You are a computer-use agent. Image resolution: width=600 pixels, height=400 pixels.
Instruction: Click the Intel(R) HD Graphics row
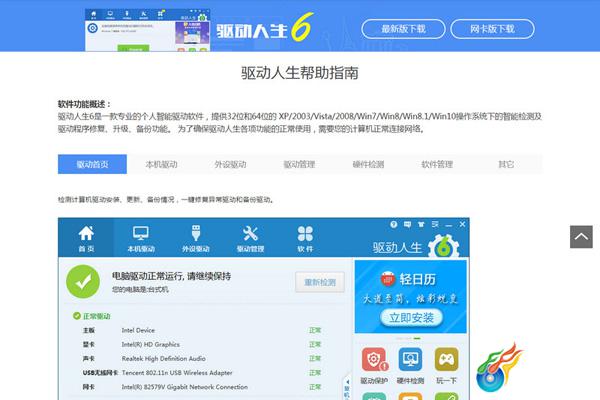[203, 344]
